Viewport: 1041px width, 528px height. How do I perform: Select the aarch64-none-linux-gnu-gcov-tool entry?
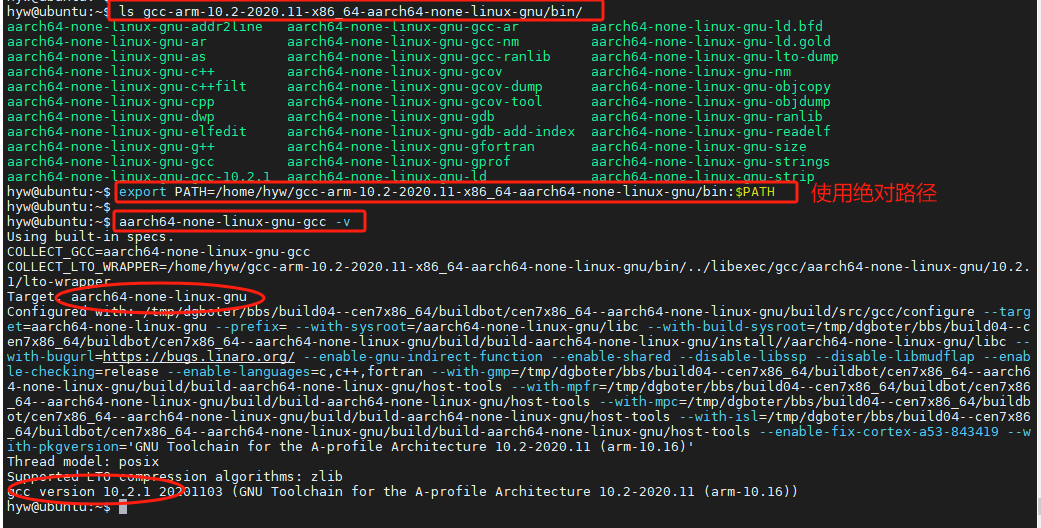[414, 102]
